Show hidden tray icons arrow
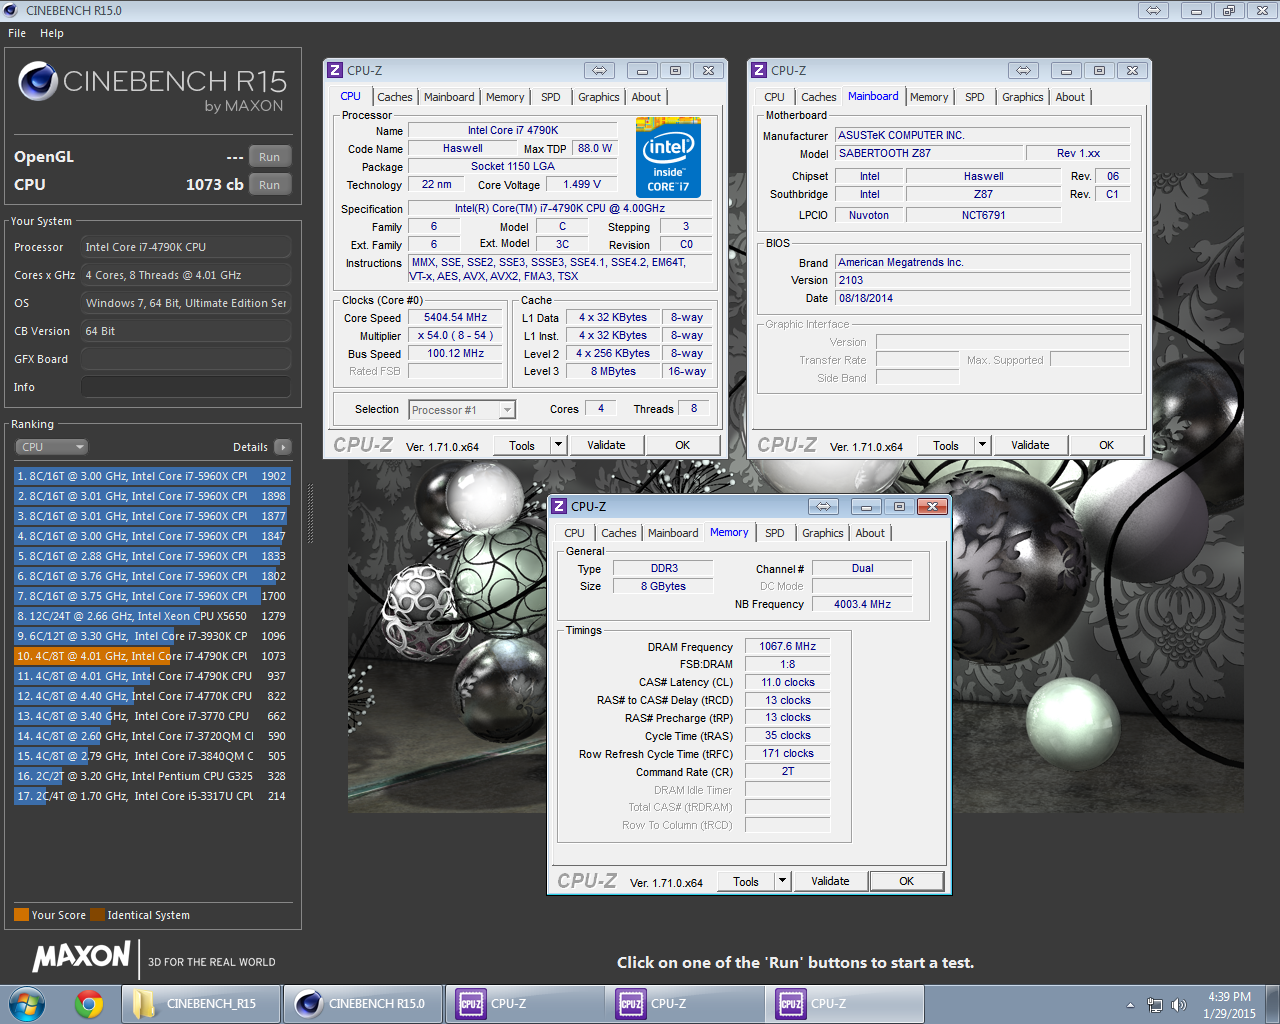This screenshot has height=1024, width=1280. 1130,1005
